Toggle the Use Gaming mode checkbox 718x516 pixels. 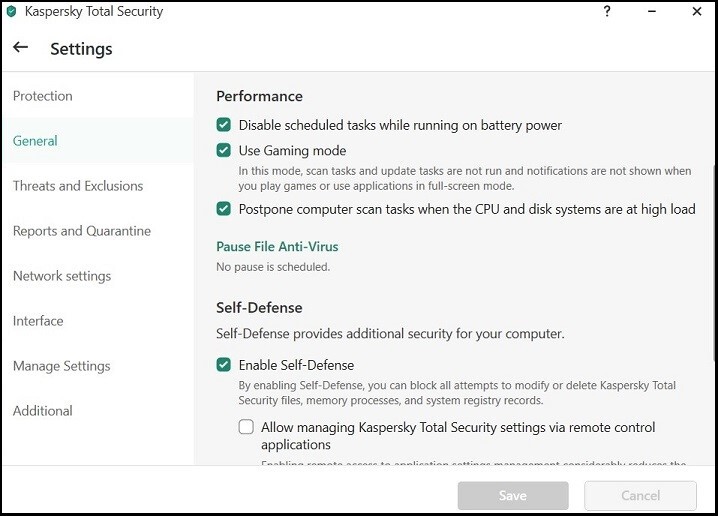[224, 151]
